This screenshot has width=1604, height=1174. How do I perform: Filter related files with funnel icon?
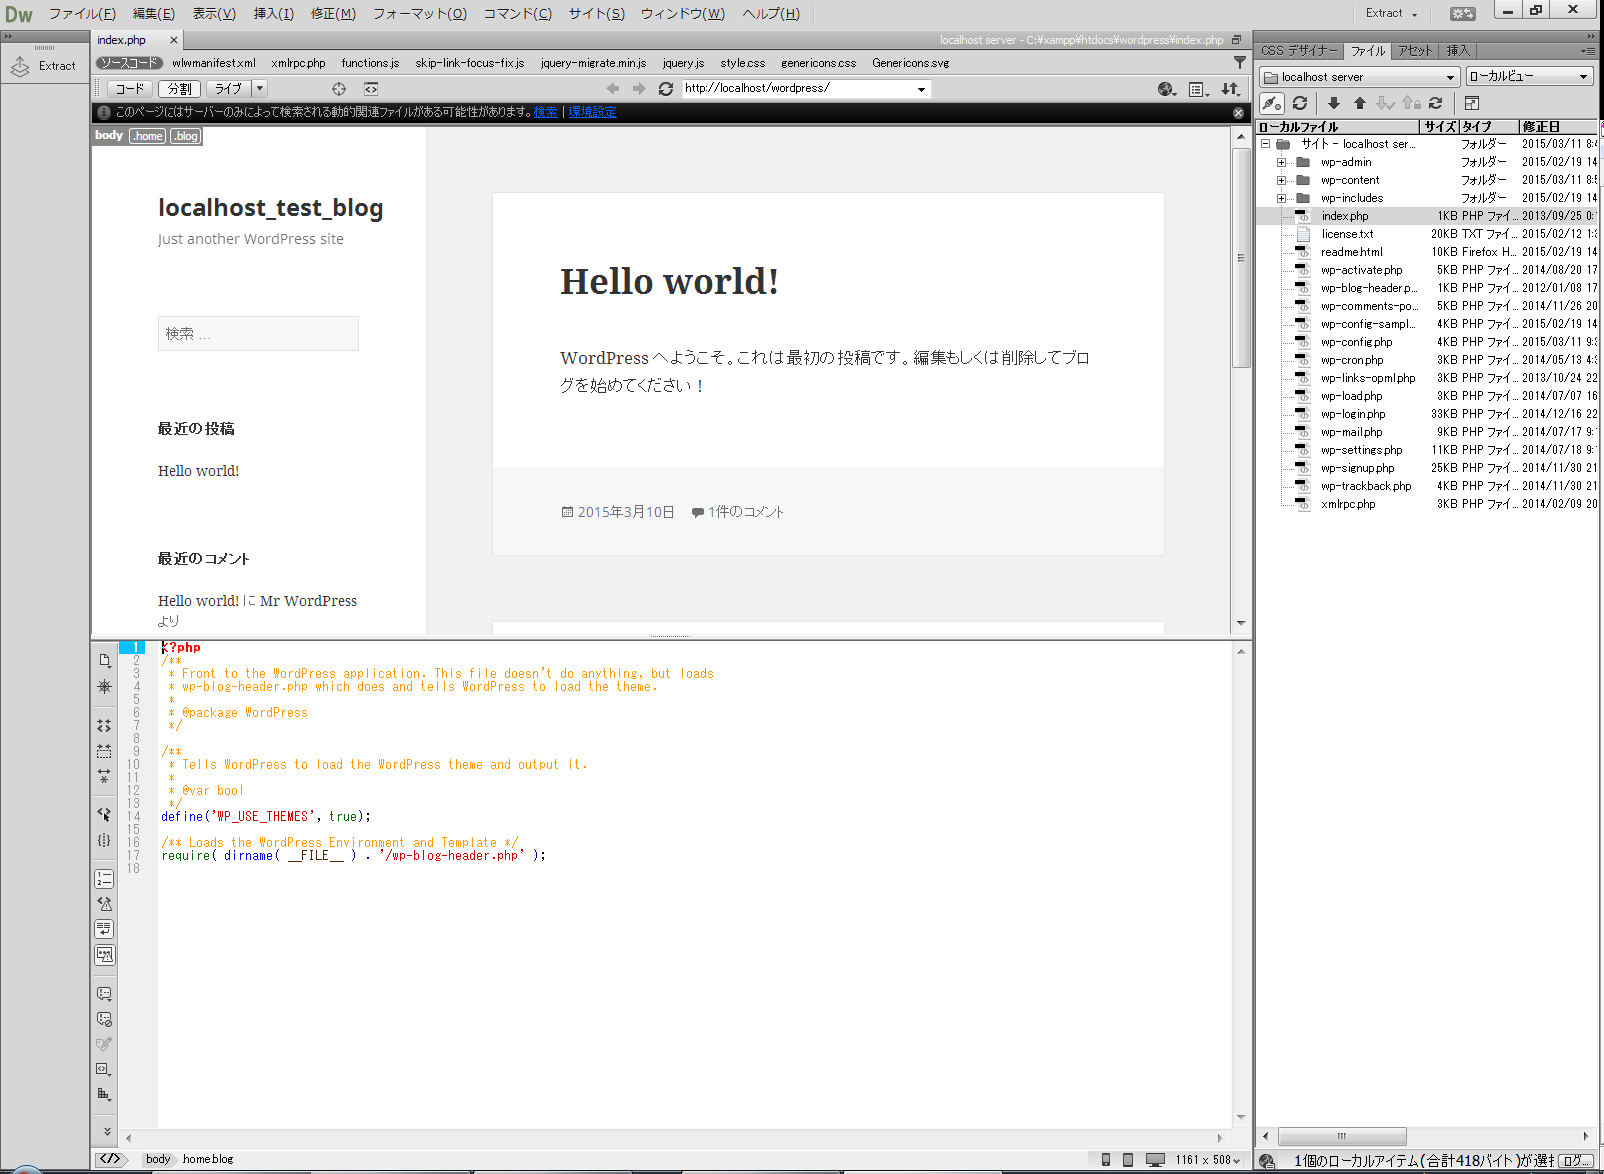pos(1240,62)
